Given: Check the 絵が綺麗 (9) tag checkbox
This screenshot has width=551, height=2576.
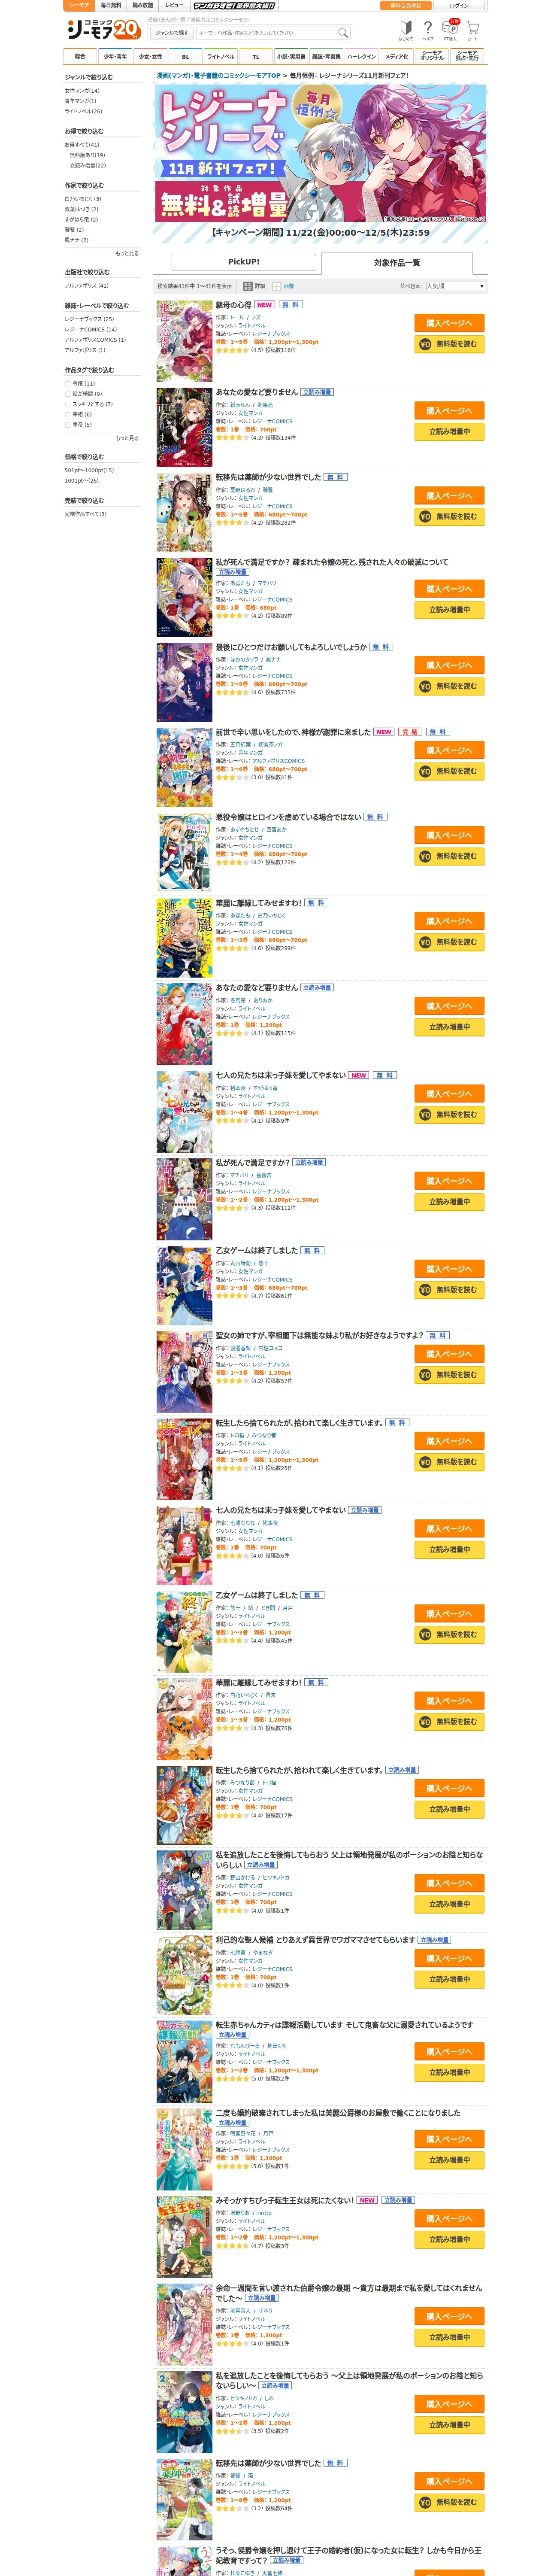Looking at the screenshot, I should 68,394.
